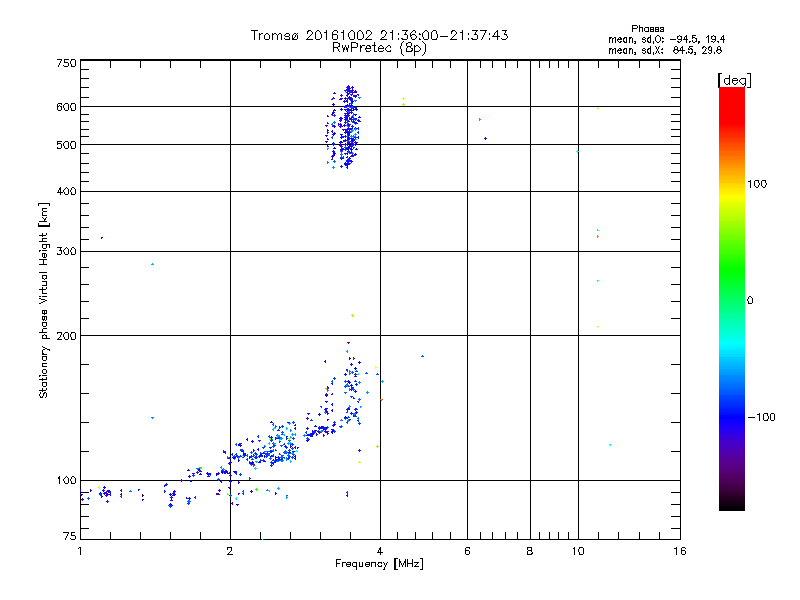
Task: Click the x-axis label '16'
Action: click(680, 551)
